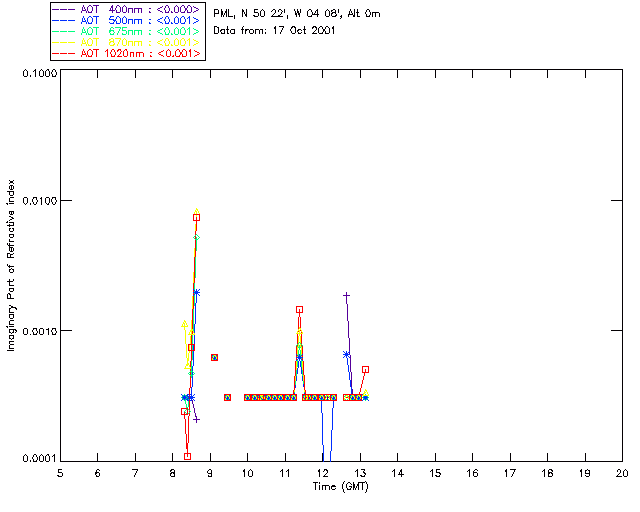
Task: Click the x-axis label 10
Action: pos(247,473)
